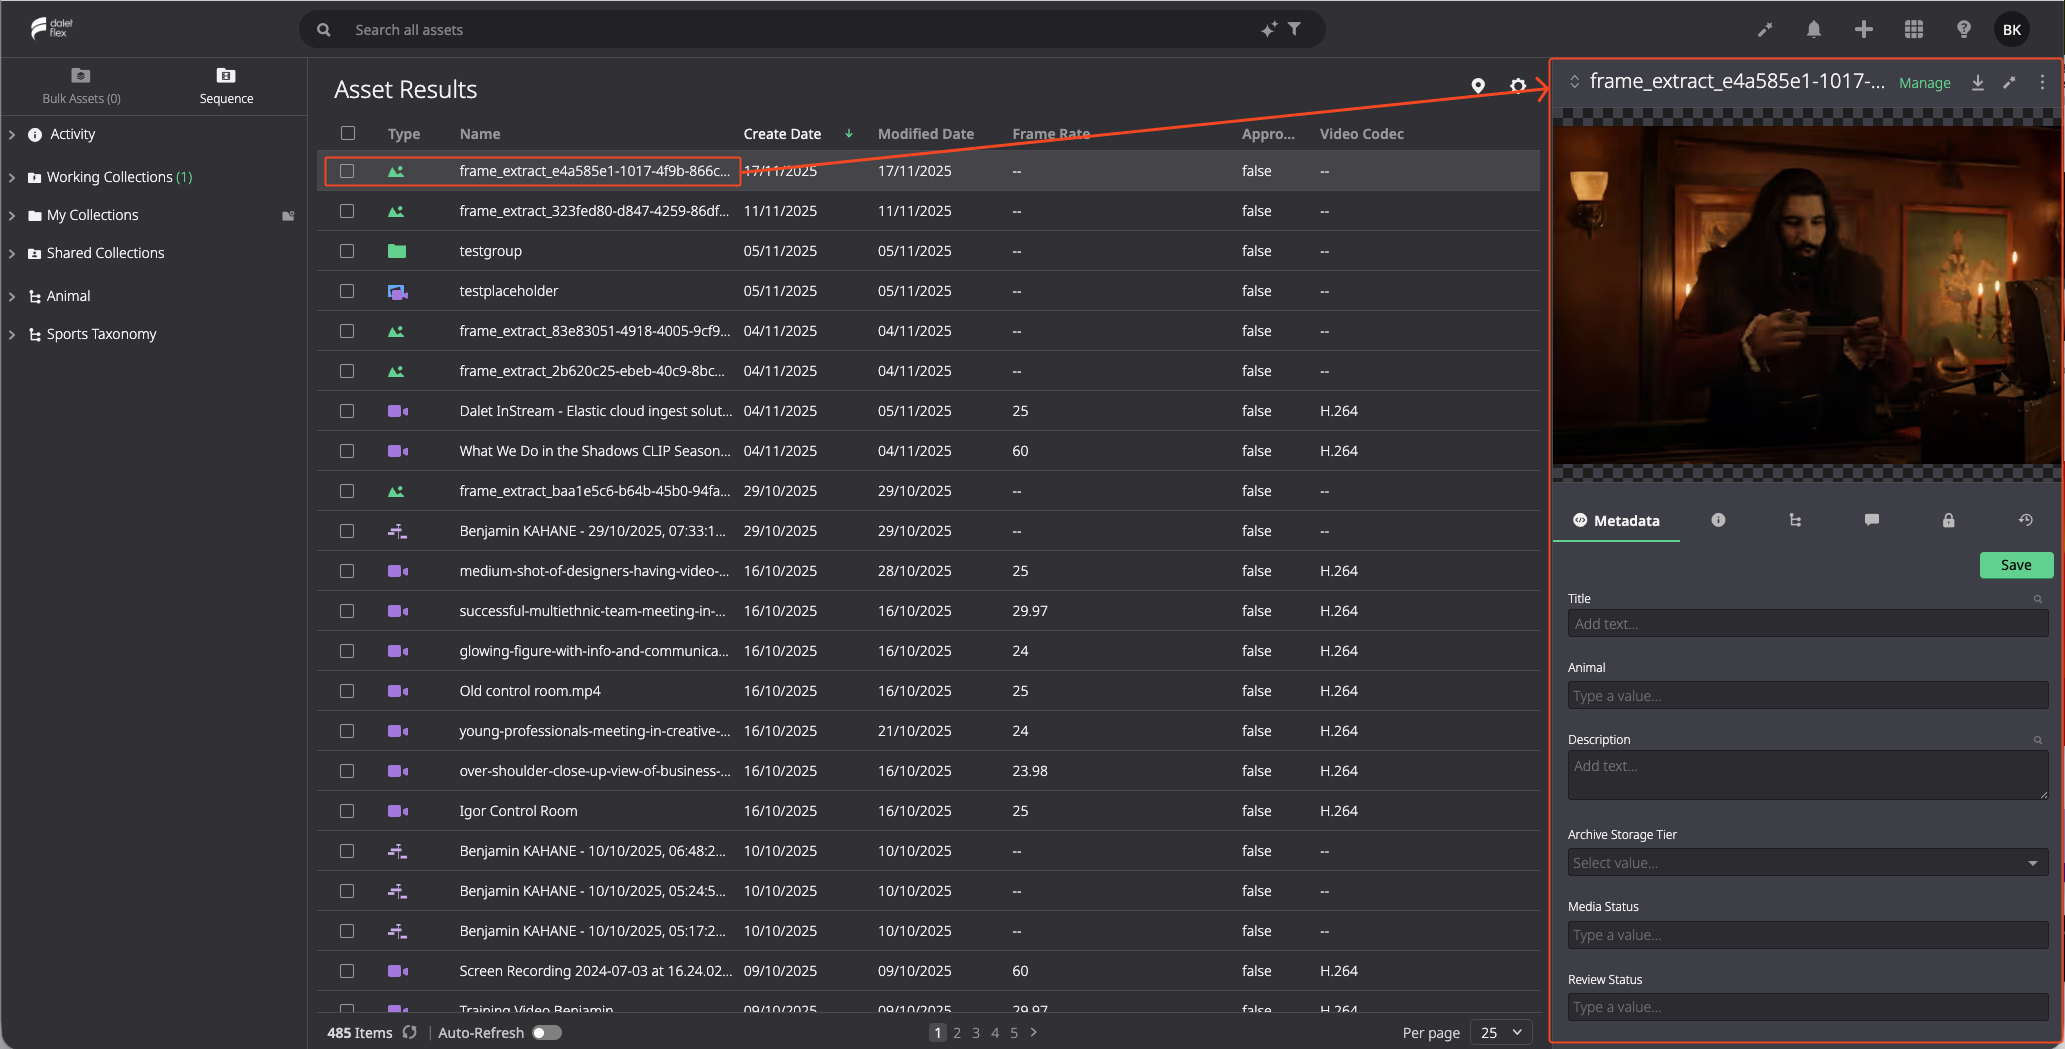
Task: Open the Per page 25 dropdown
Action: coord(1501,1032)
